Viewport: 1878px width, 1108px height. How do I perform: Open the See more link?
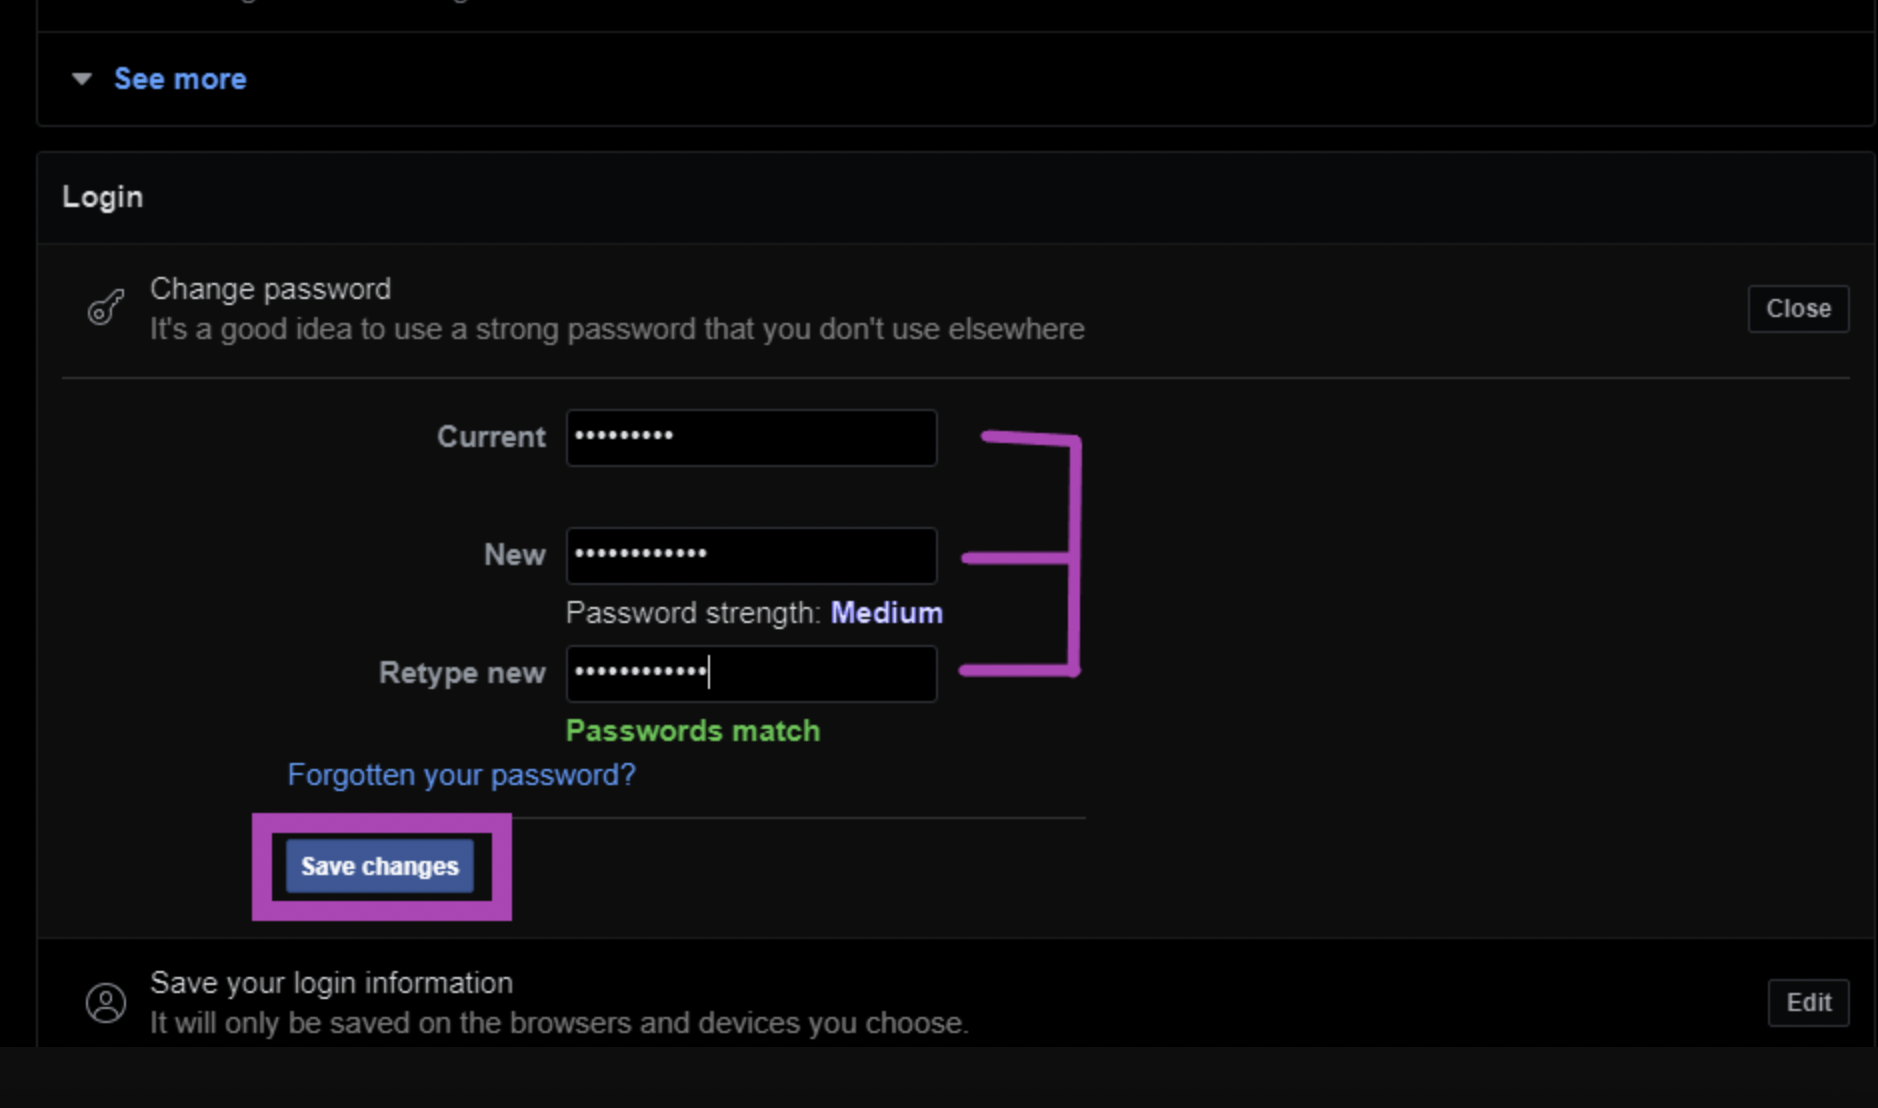[180, 79]
